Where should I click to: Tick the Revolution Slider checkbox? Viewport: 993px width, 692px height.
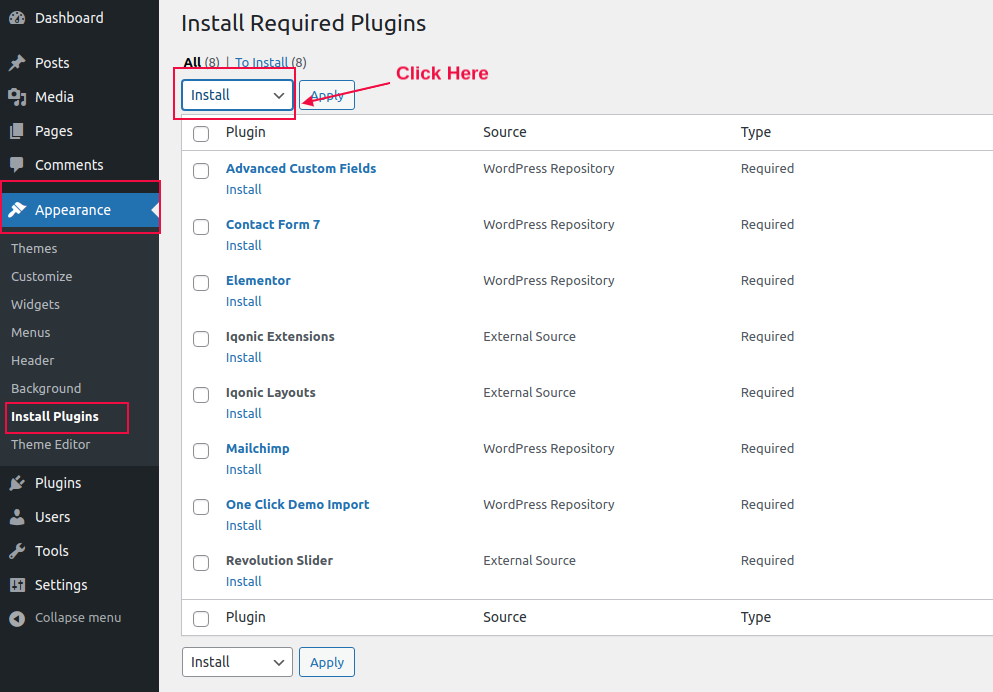pos(201,563)
